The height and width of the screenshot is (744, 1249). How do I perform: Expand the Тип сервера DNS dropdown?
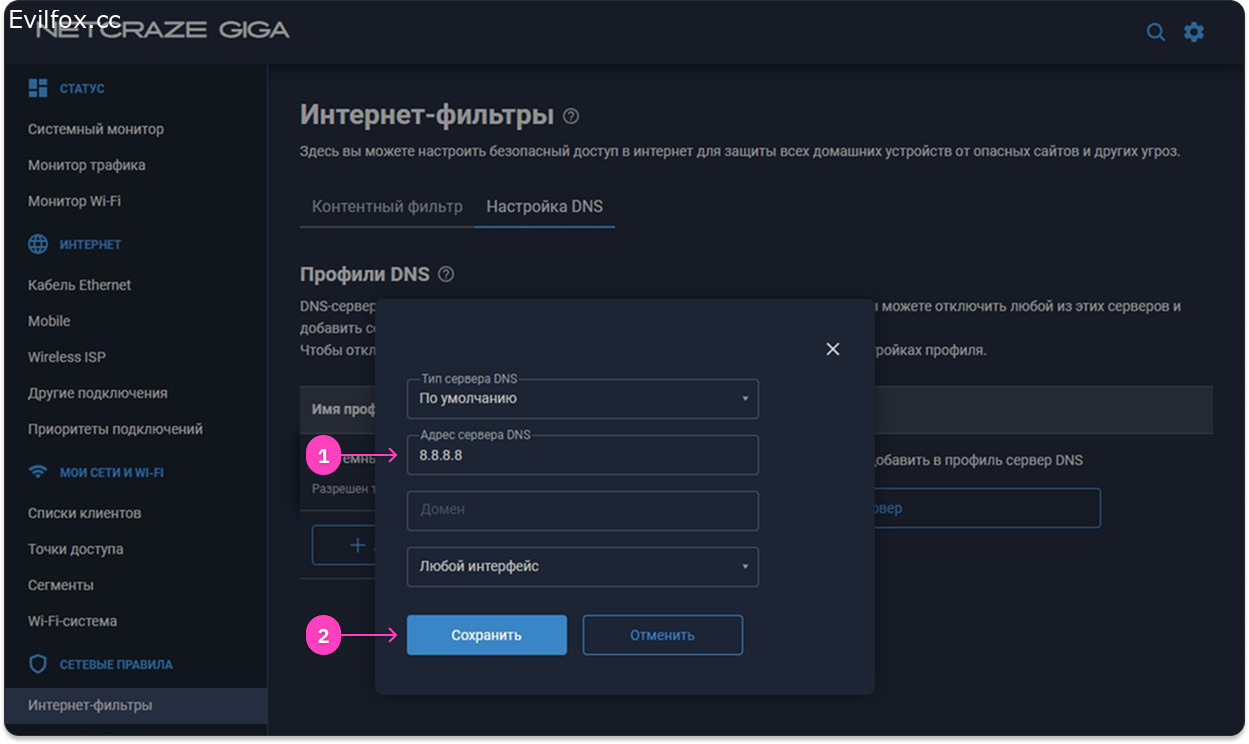coord(582,398)
